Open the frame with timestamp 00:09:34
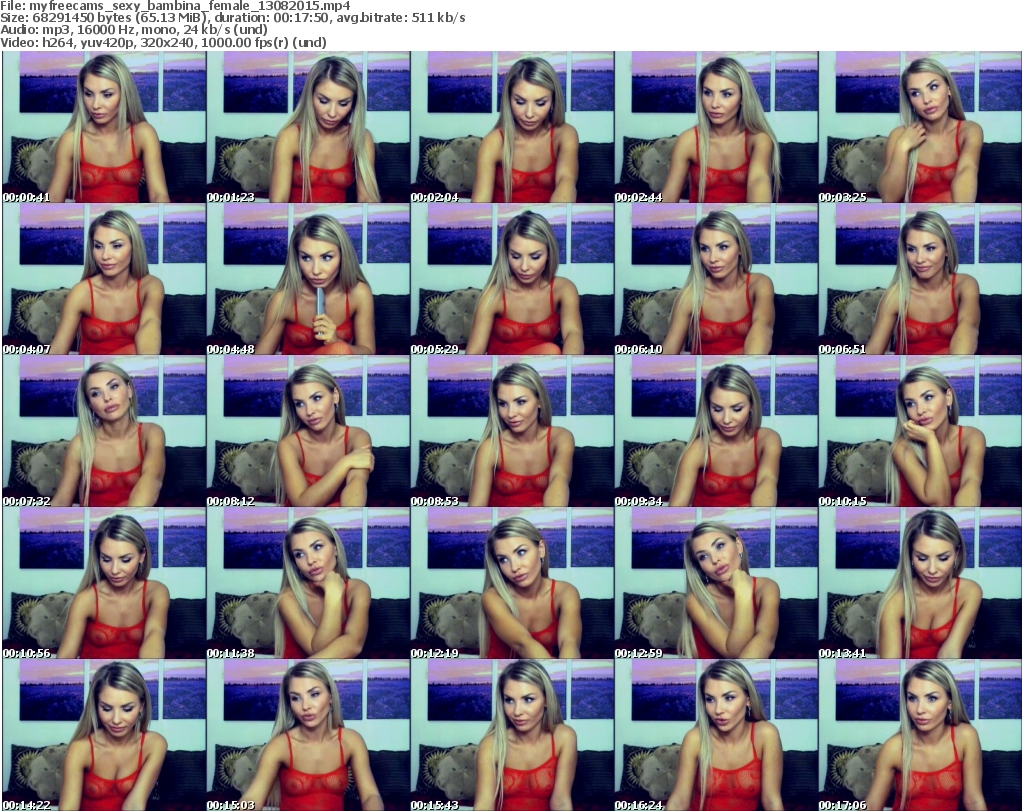This screenshot has height=811, width=1024. pyautogui.click(x=716, y=431)
